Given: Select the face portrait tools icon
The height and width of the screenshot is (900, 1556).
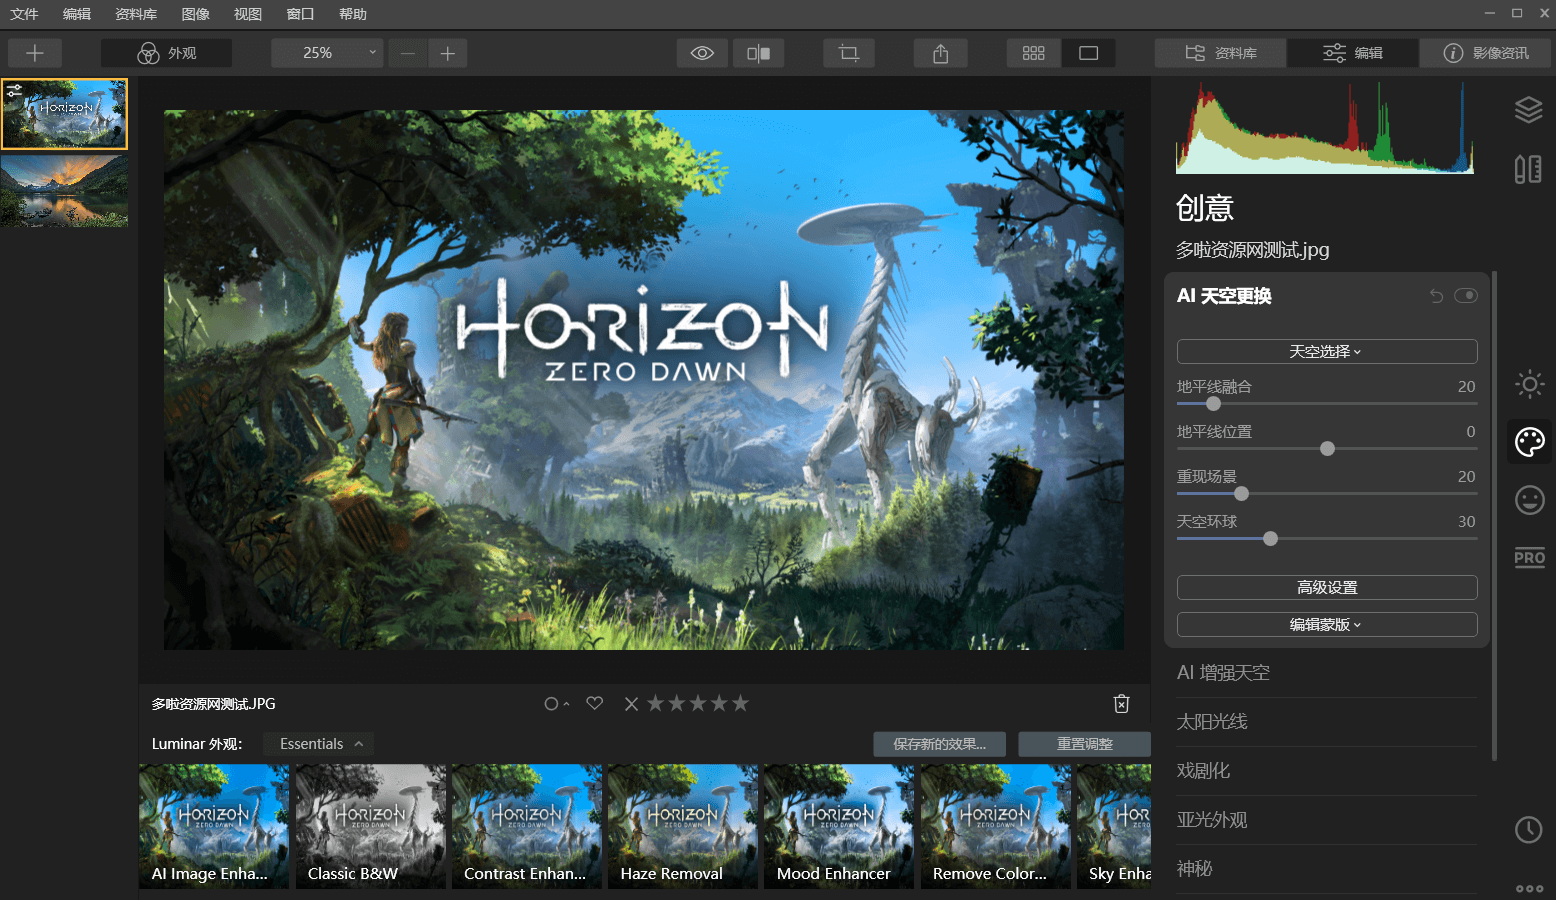Looking at the screenshot, I should [x=1529, y=499].
